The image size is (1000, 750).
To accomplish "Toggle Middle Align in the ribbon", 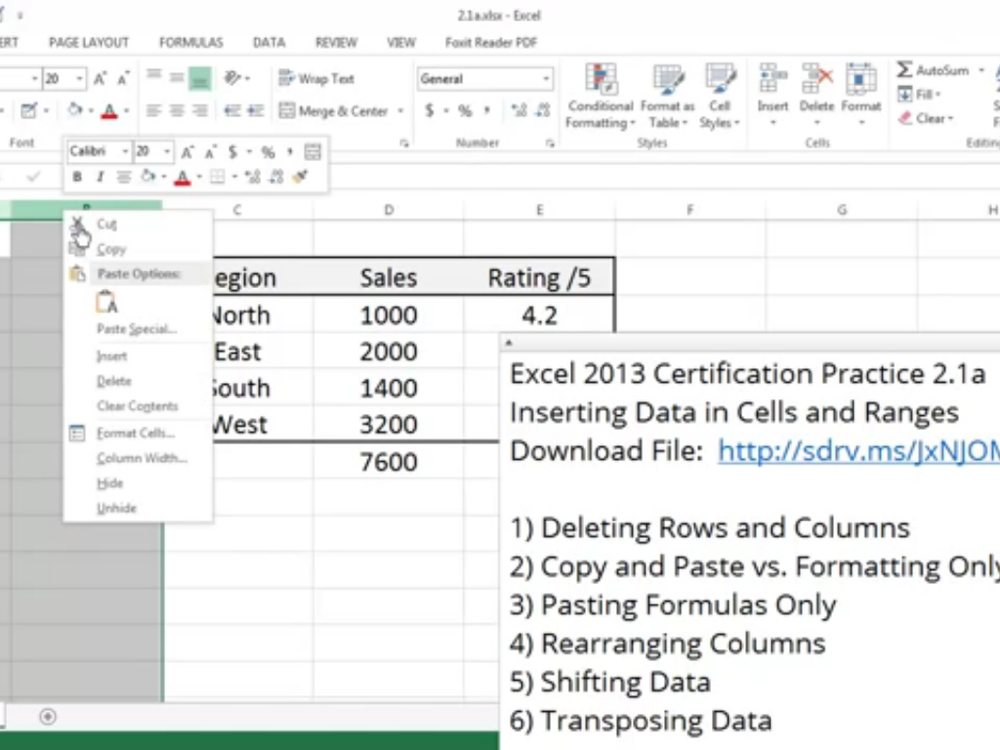I will (x=177, y=78).
